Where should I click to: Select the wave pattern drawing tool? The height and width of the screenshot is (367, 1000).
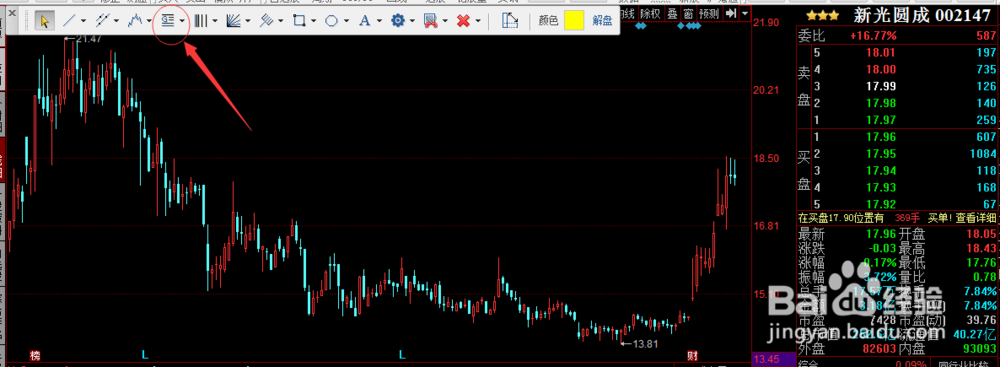click(135, 21)
